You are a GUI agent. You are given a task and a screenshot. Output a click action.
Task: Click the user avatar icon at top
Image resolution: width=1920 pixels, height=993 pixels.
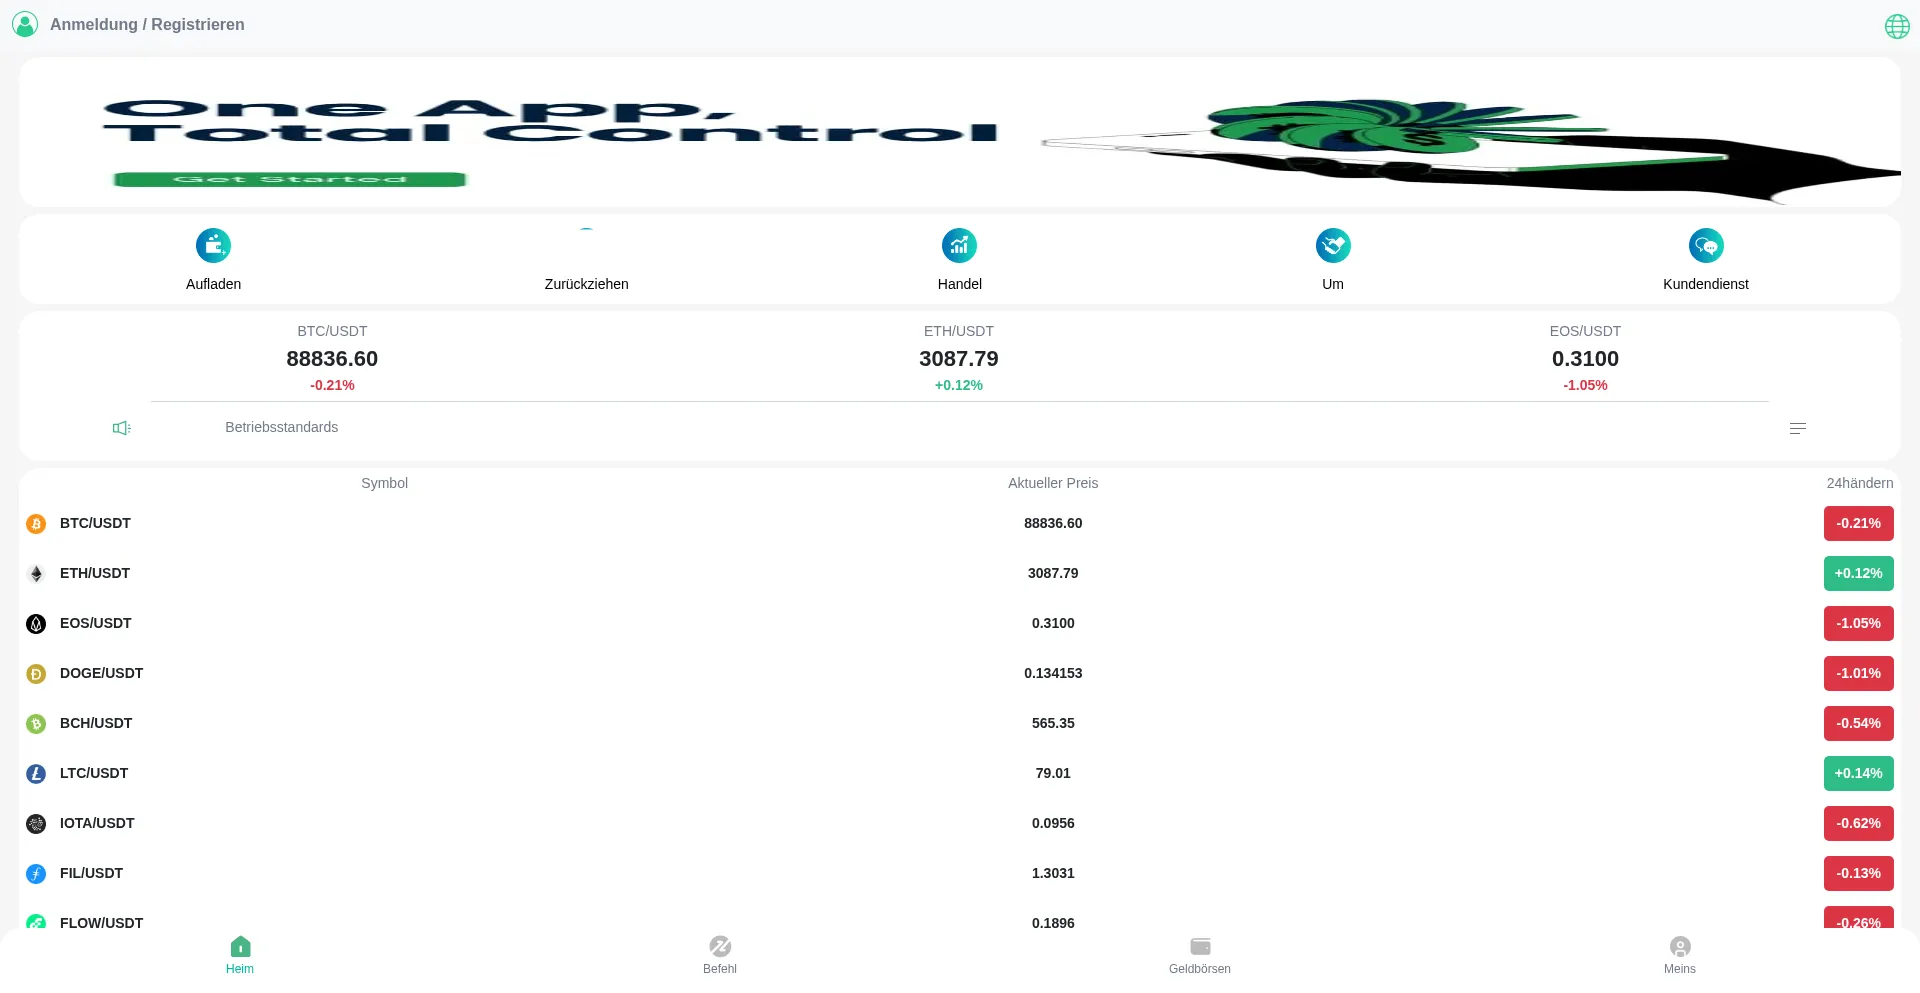coord(25,24)
